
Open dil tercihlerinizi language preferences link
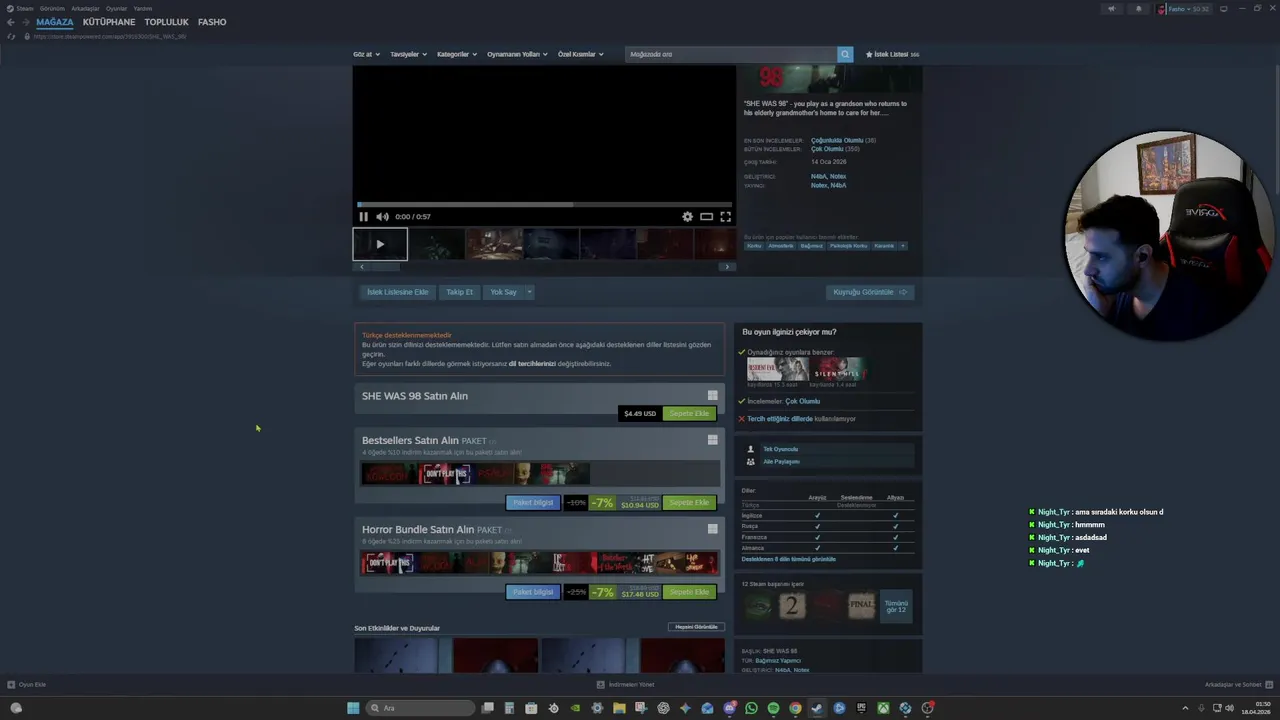click(x=532, y=364)
